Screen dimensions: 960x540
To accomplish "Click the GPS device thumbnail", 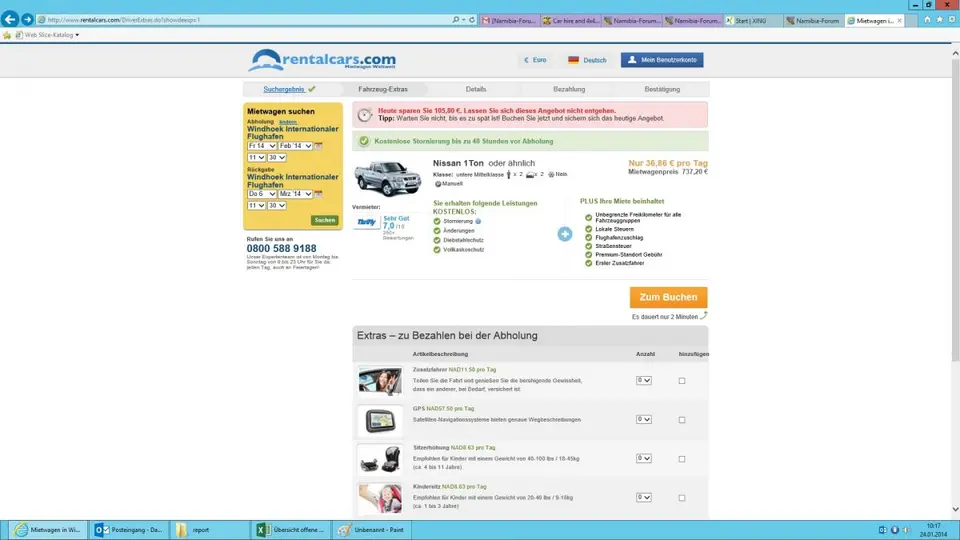I will [x=380, y=421].
